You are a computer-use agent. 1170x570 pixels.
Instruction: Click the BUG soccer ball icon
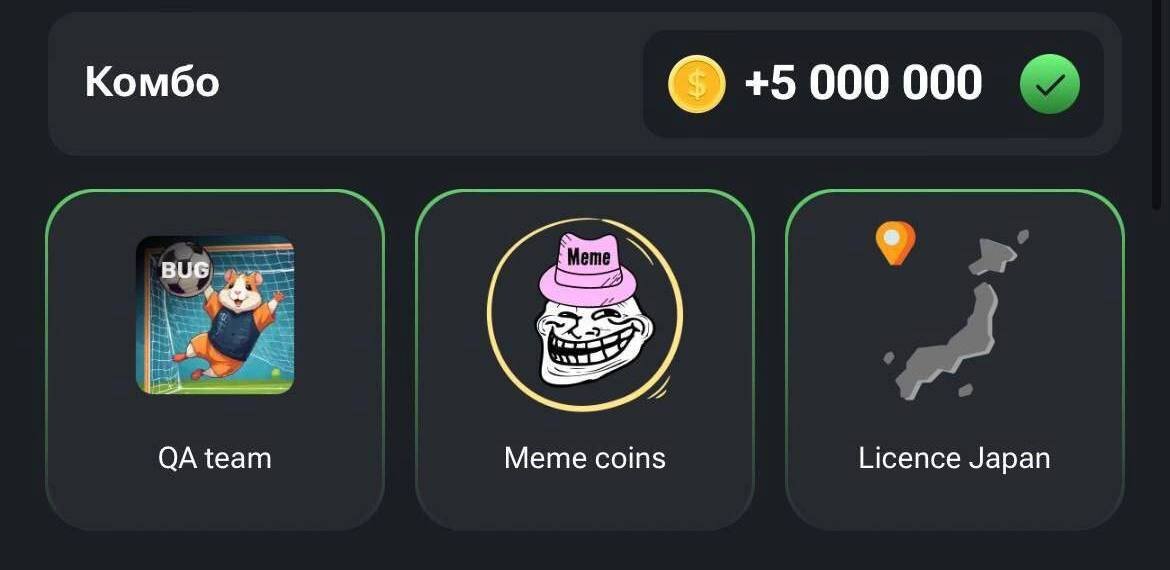click(184, 268)
